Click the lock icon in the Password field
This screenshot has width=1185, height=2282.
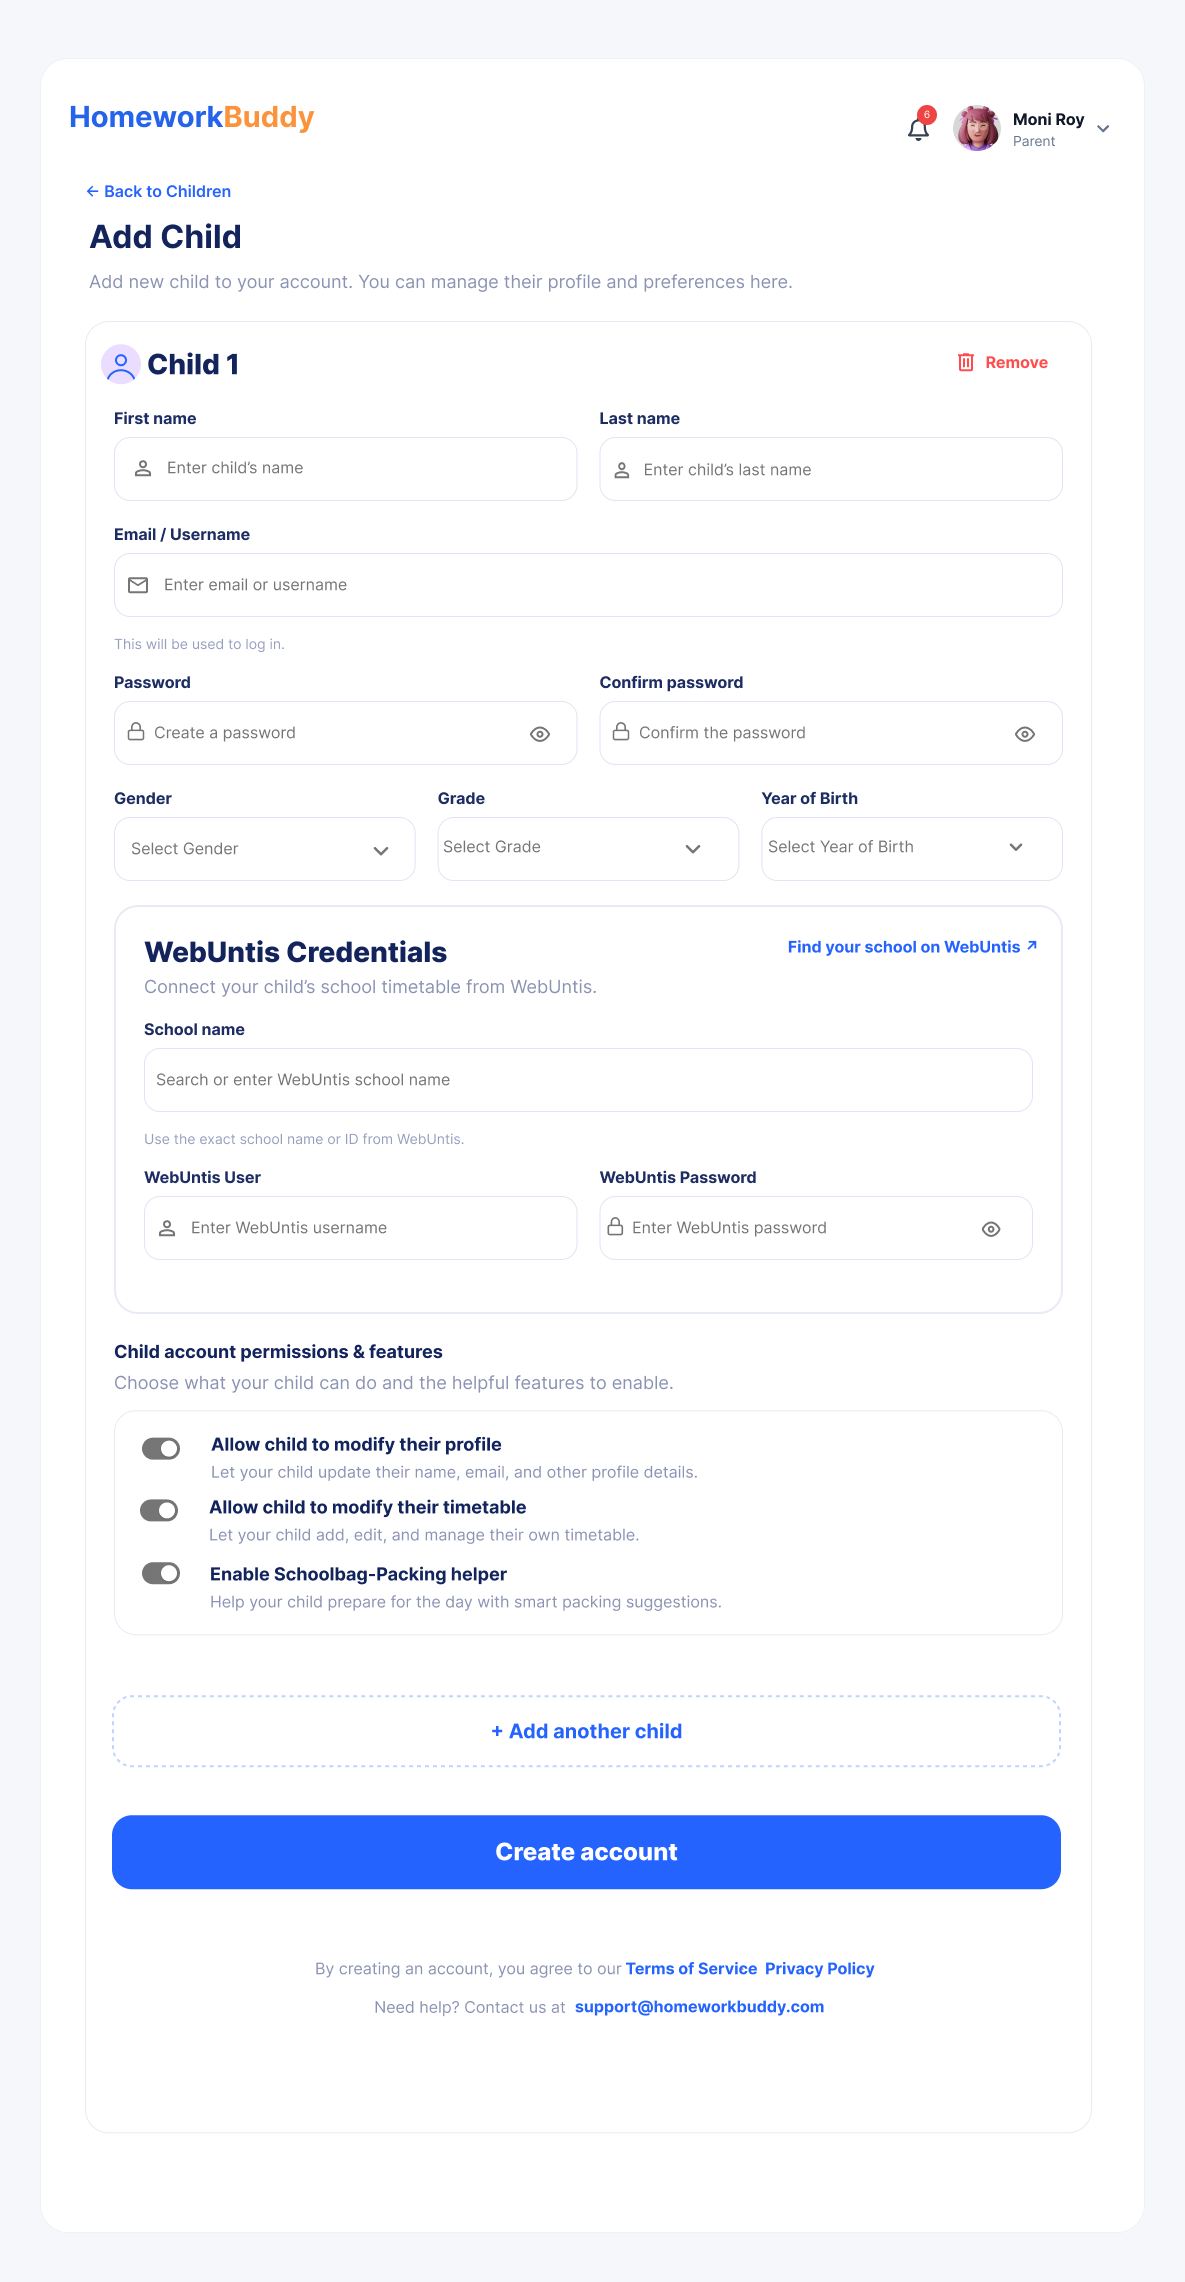[x=136, y=732]
